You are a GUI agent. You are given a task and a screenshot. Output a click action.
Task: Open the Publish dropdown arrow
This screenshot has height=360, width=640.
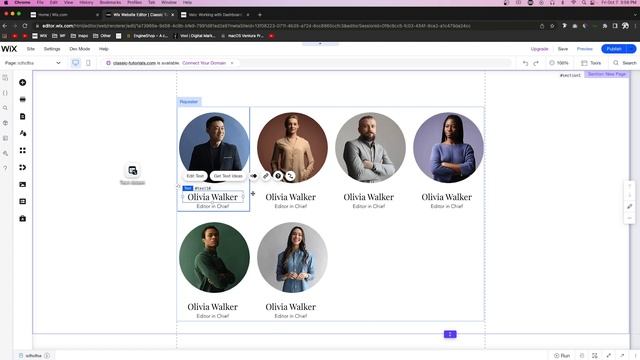pyautogui.click(x=632, y=49)
